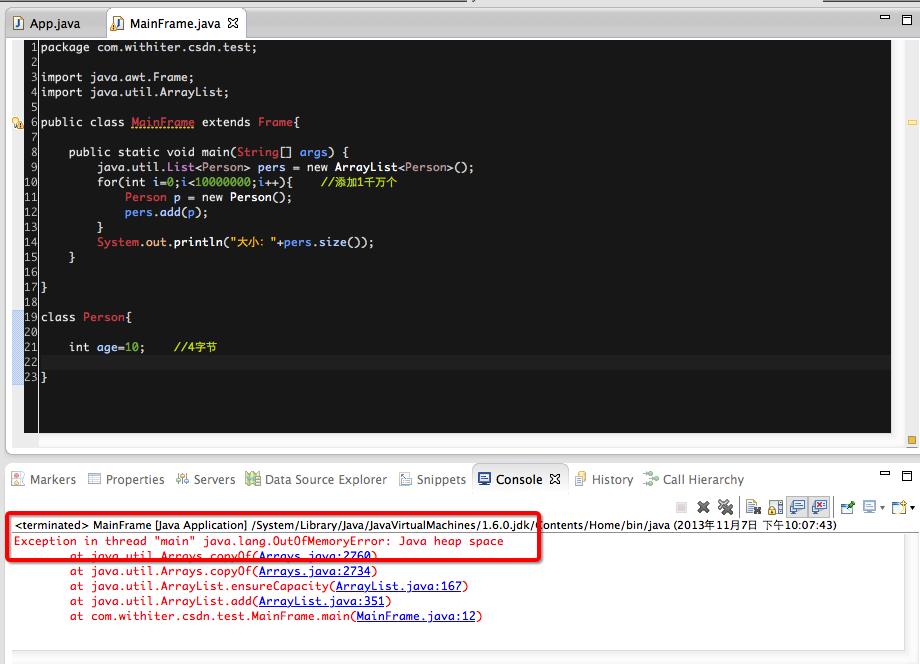The image size is (920, 664).
Task: Pin the console with the pushpin icon
Action: [847, 507]
